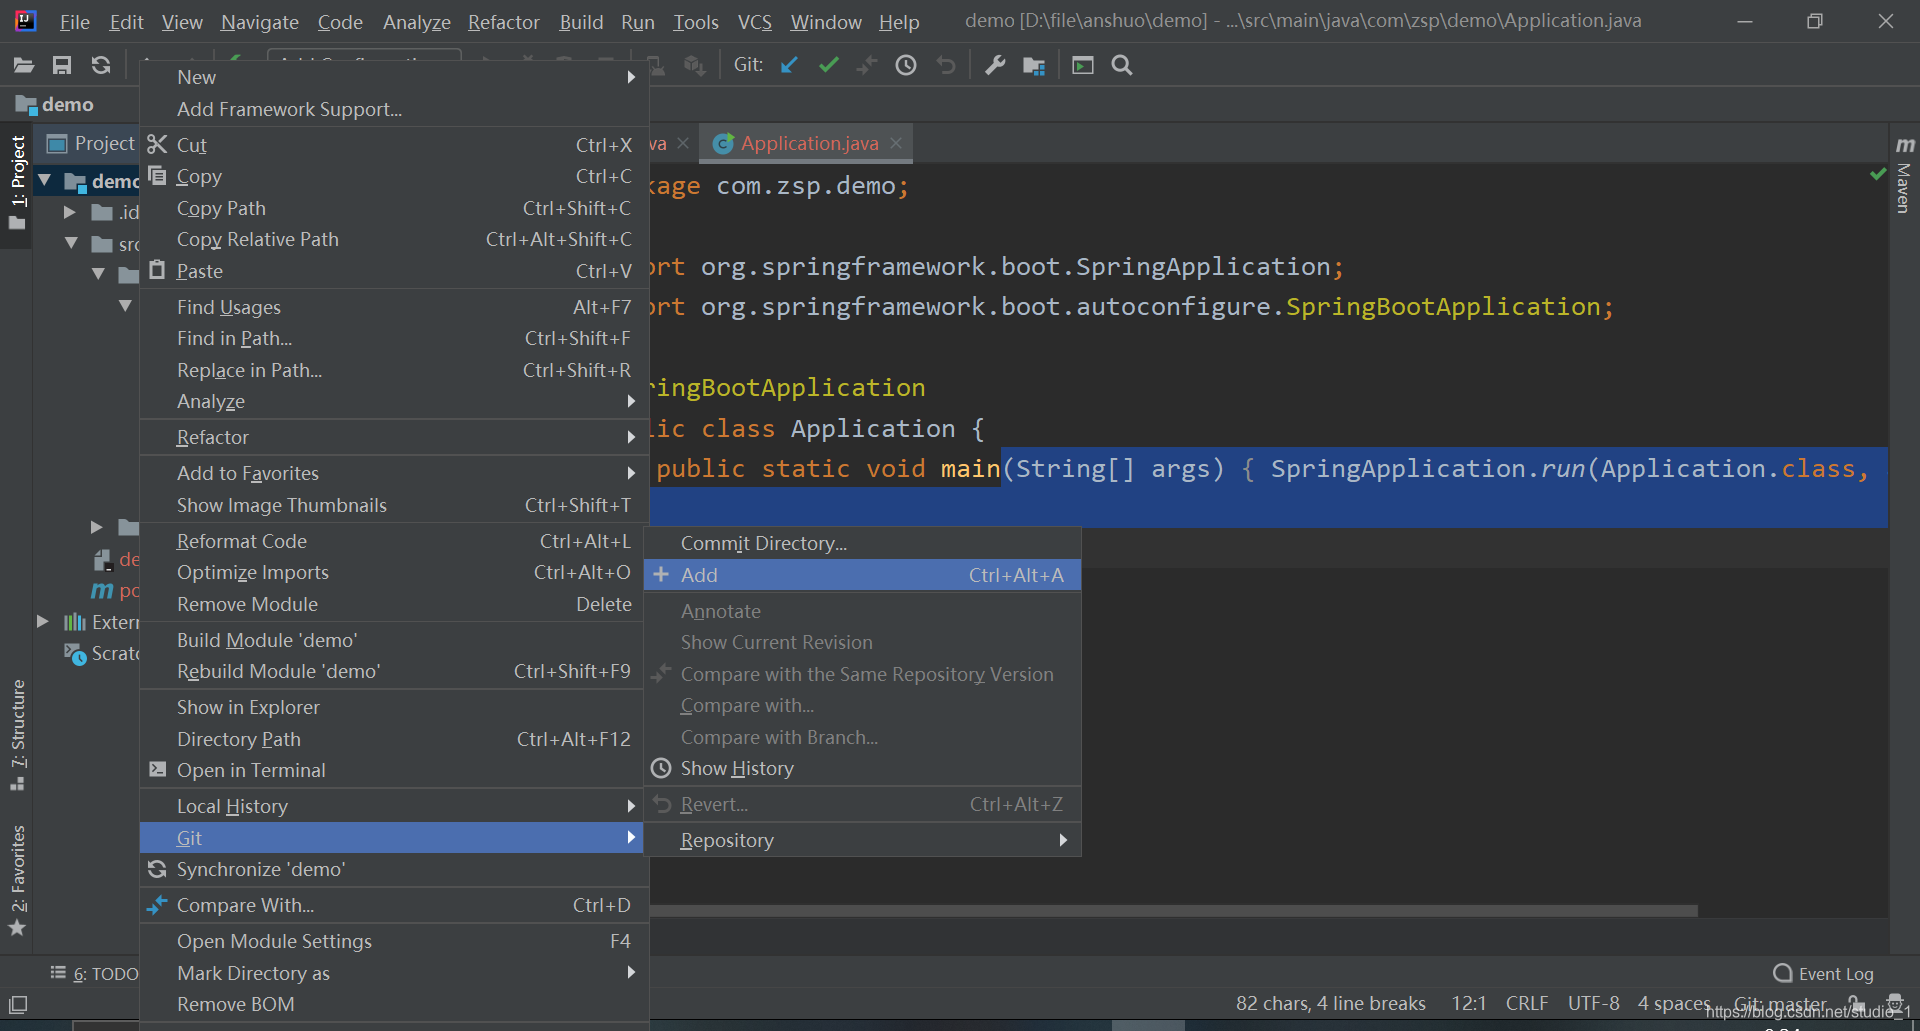Click the 12:1 cursor position

point(1469,1003)
